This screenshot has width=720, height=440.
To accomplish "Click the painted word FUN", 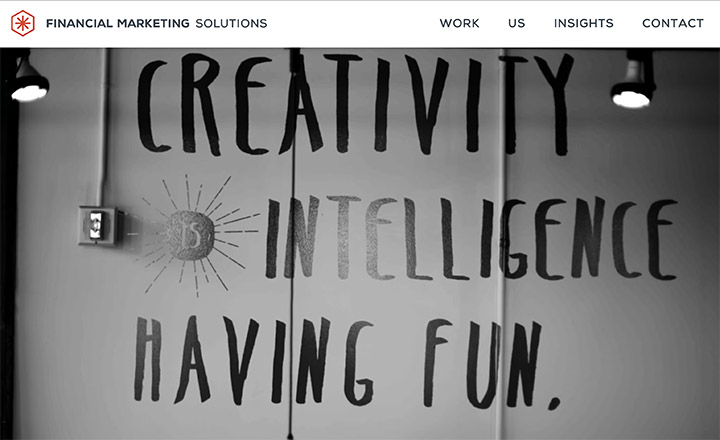I will coord(482,364).
